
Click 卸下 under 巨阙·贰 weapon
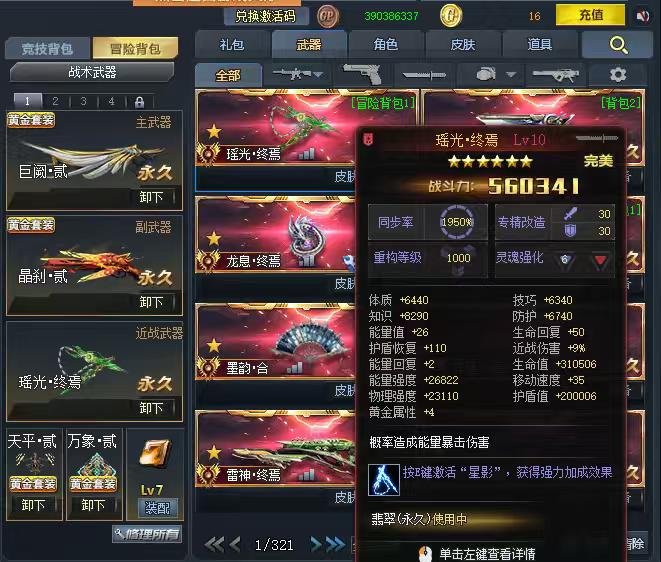point(151,197)
